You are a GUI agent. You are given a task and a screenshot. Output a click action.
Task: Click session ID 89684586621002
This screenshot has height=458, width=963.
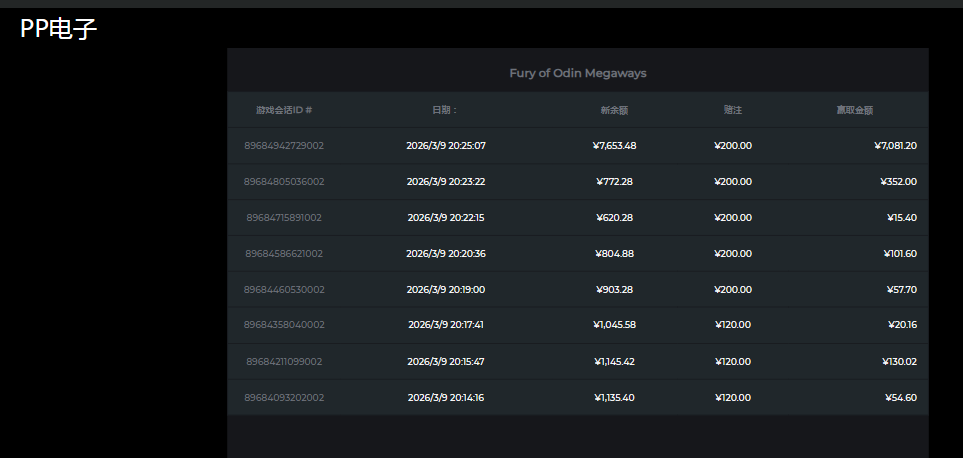(284, 254)
